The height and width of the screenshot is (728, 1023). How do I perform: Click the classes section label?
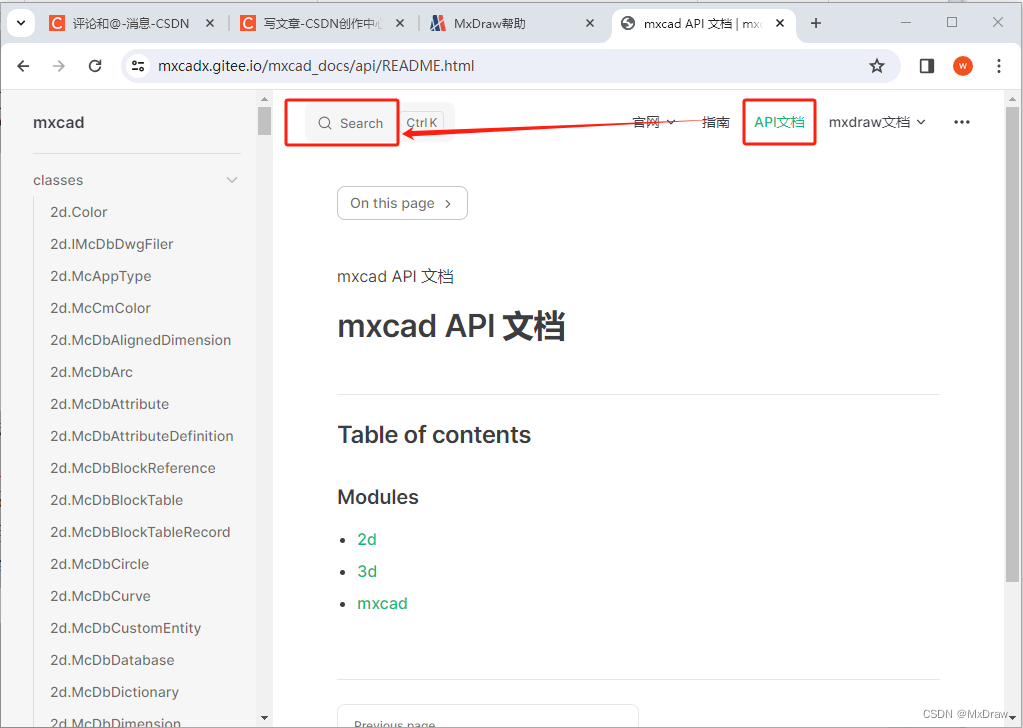click(58, 180)
